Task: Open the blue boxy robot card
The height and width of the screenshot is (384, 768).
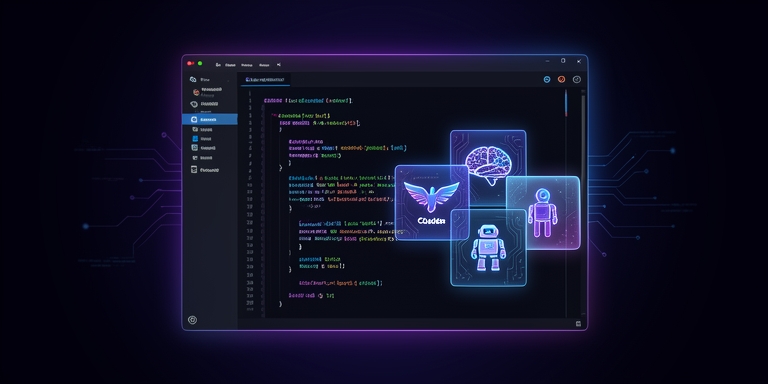Action: (x=488, y=247)
